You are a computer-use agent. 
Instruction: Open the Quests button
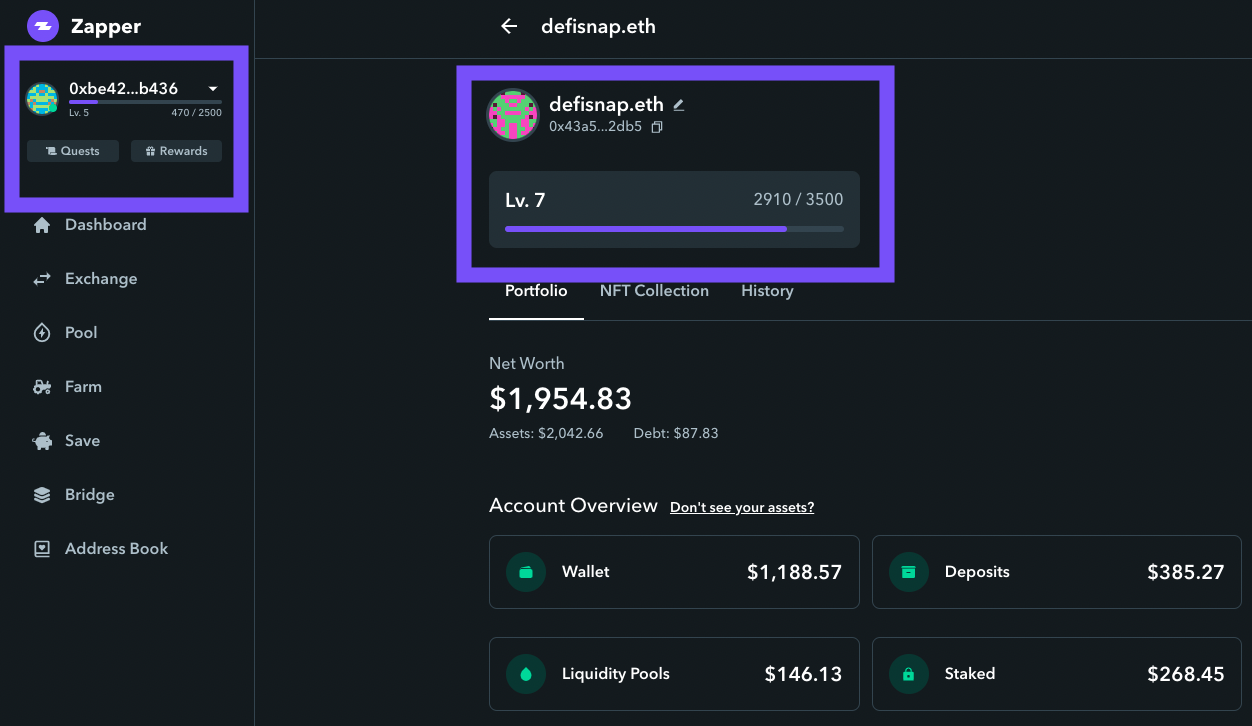click(x=73, y=151)
